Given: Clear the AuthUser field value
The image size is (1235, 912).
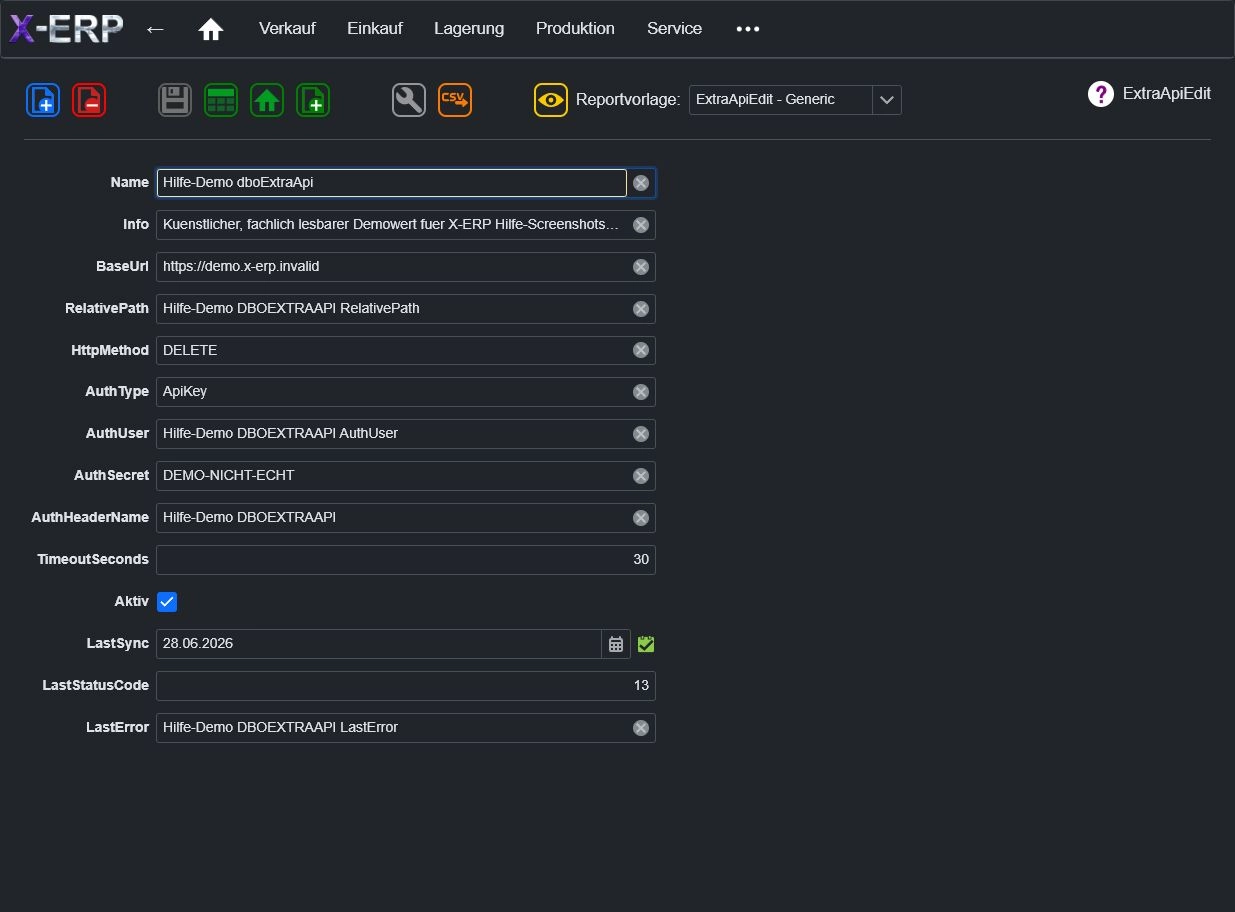Looking at the screenshot, I should click(641, 434).
